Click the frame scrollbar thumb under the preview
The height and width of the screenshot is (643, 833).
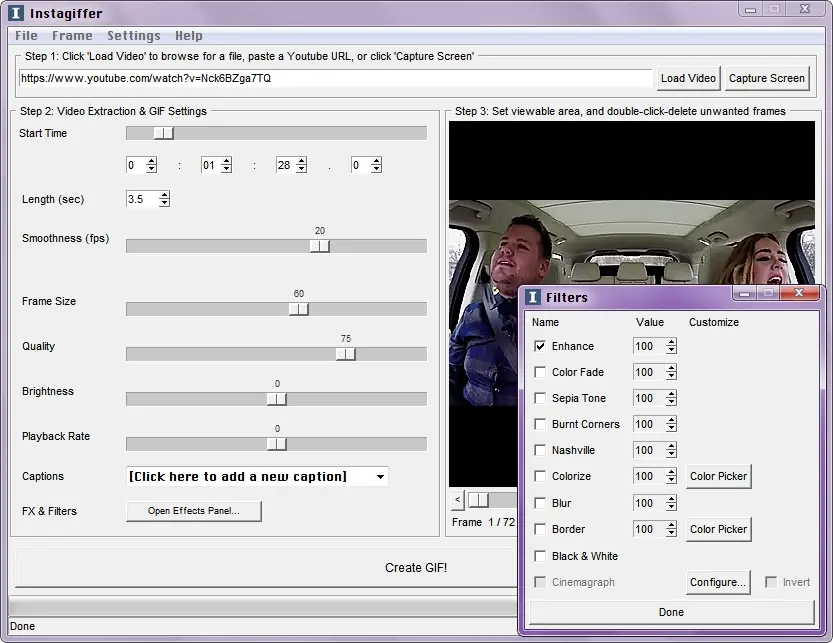479,500
